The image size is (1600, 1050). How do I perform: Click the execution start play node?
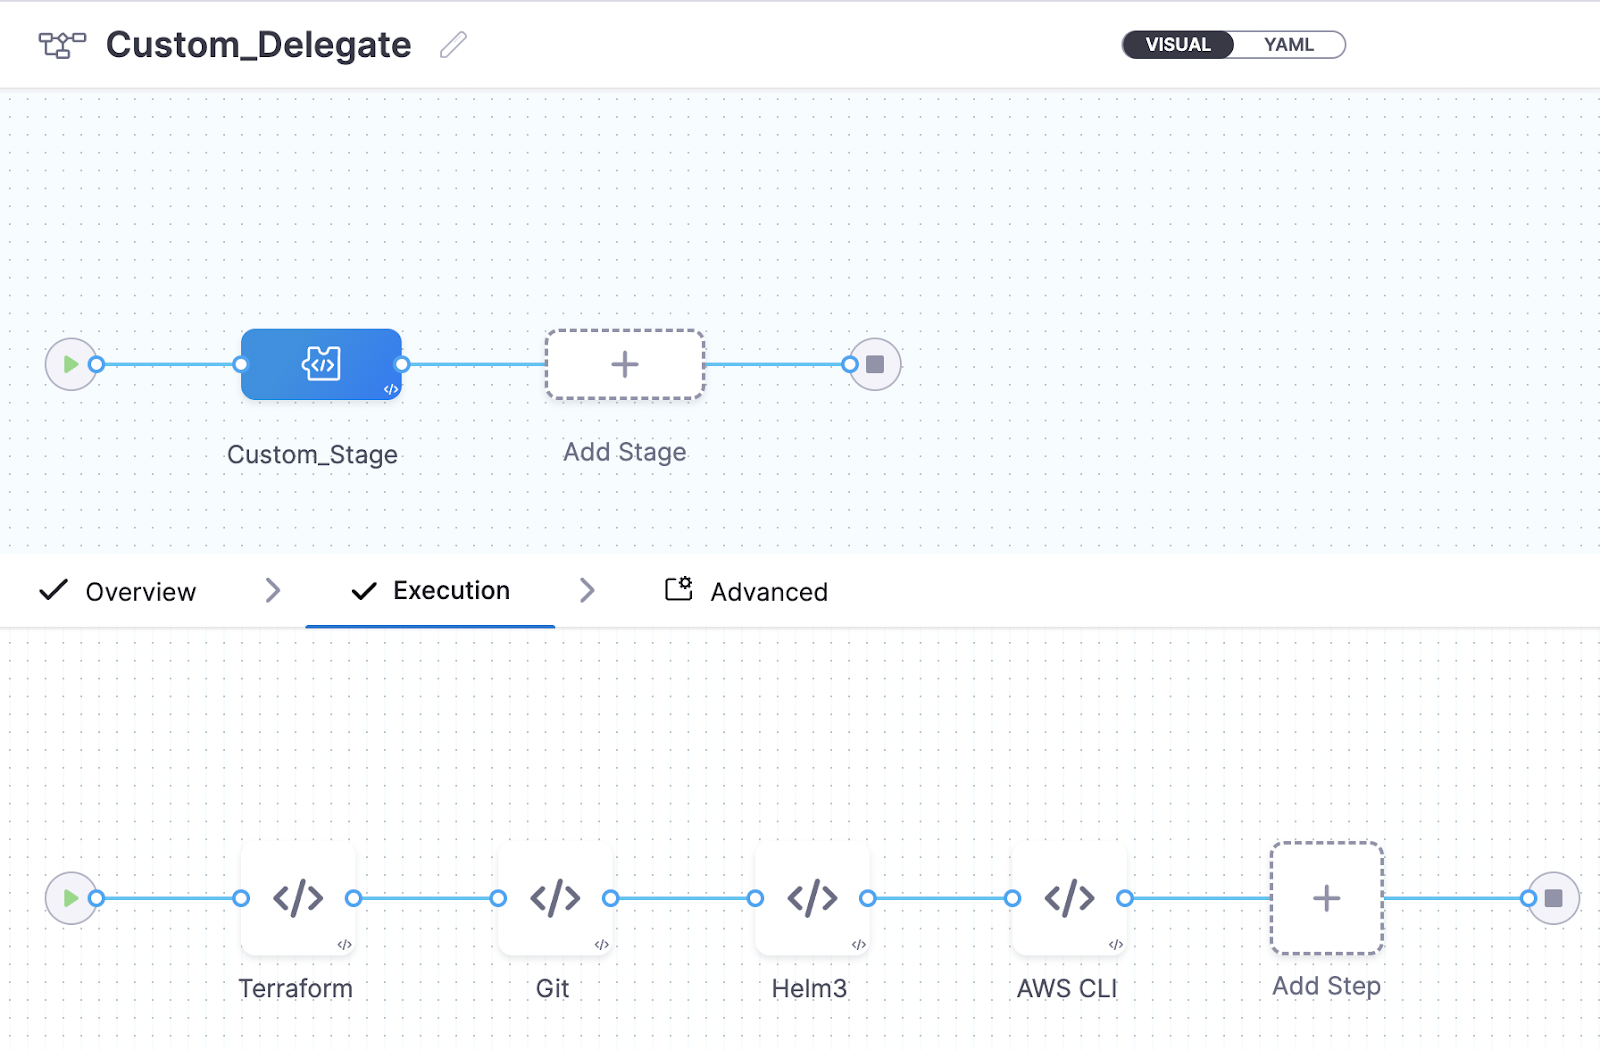tap(70, 898)
